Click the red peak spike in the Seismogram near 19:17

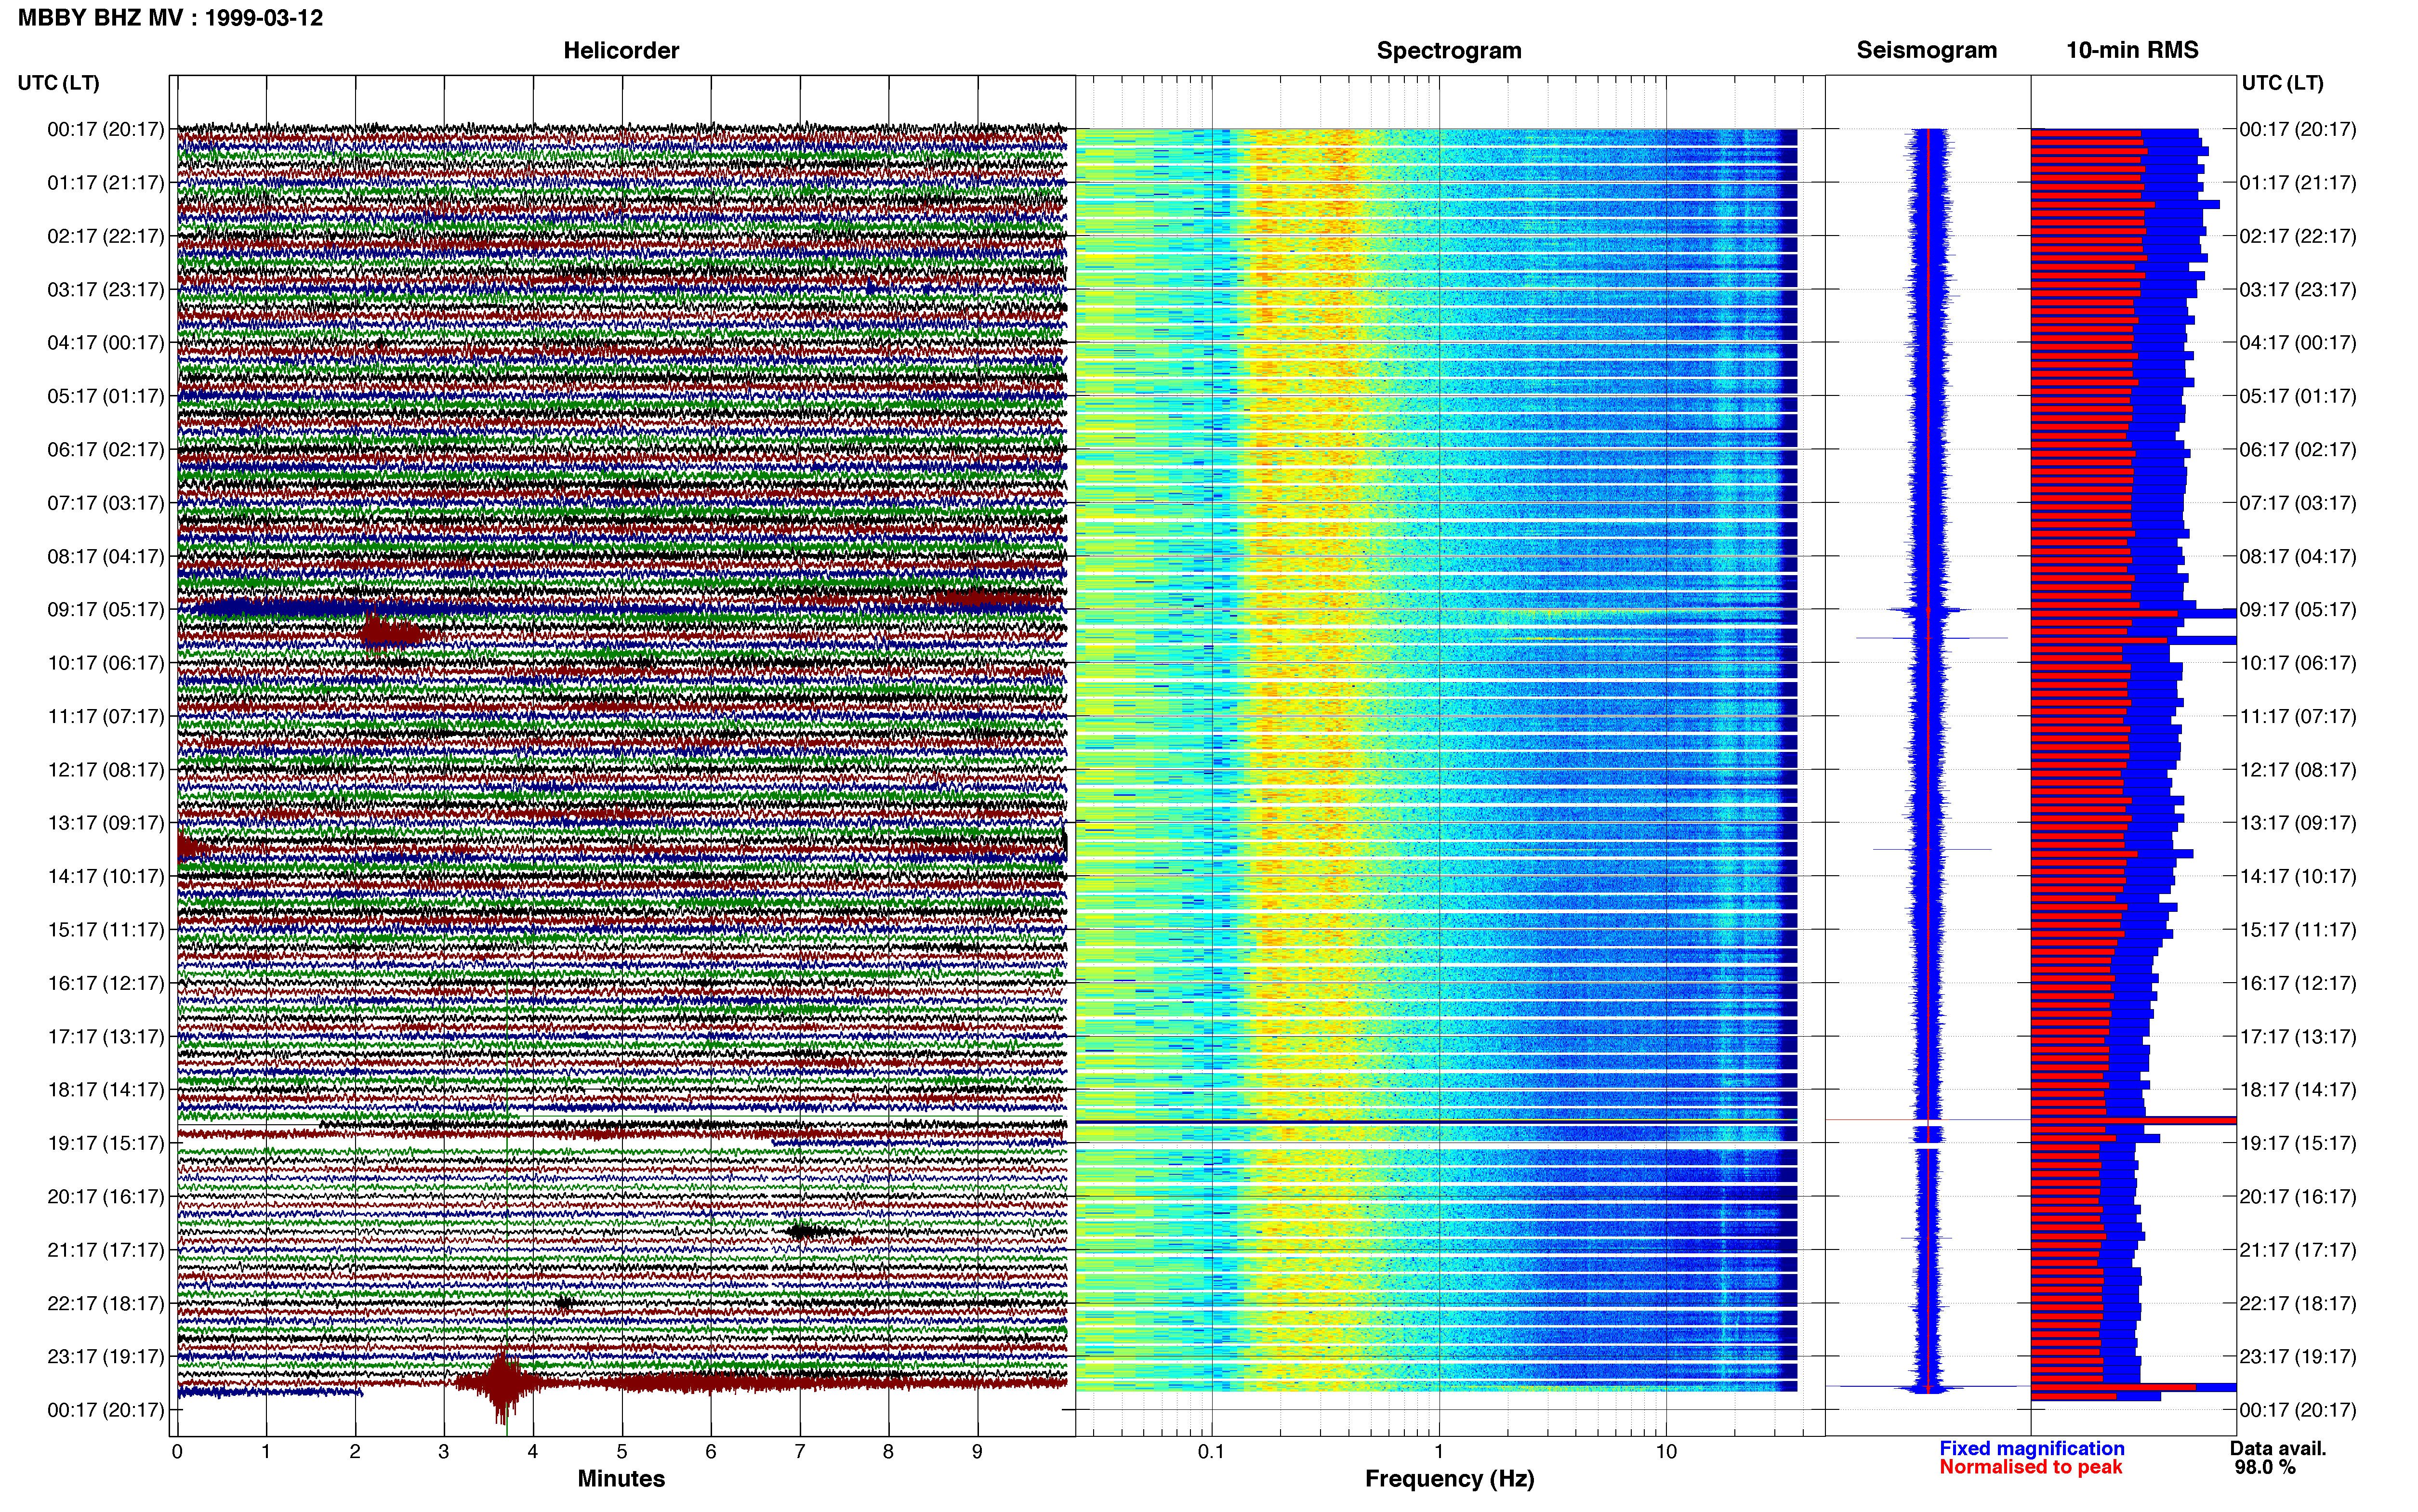click(x=1928, y=1120)
